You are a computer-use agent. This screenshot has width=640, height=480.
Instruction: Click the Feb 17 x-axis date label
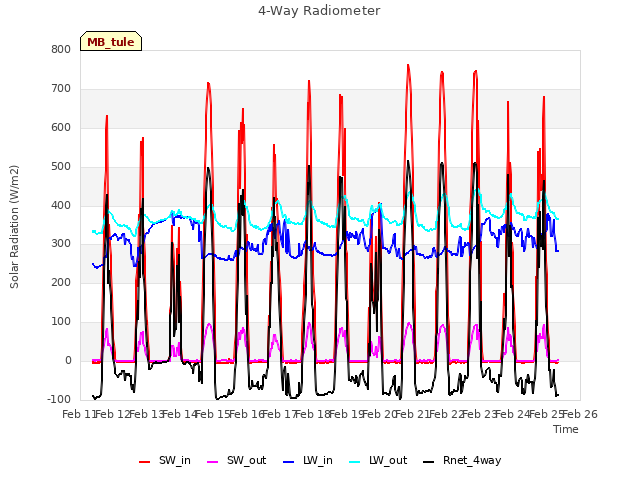(x=279, y=414)
